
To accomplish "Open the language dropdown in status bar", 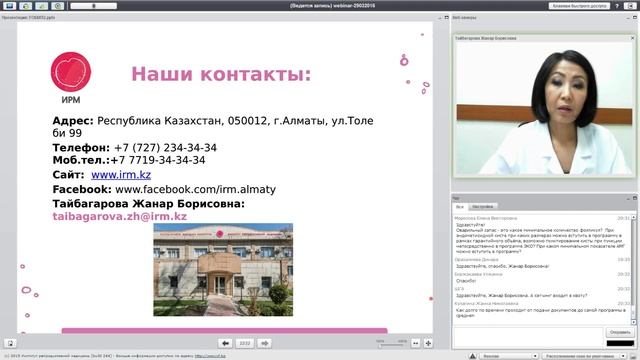I will pyautogui.click(x=509, y=356).
